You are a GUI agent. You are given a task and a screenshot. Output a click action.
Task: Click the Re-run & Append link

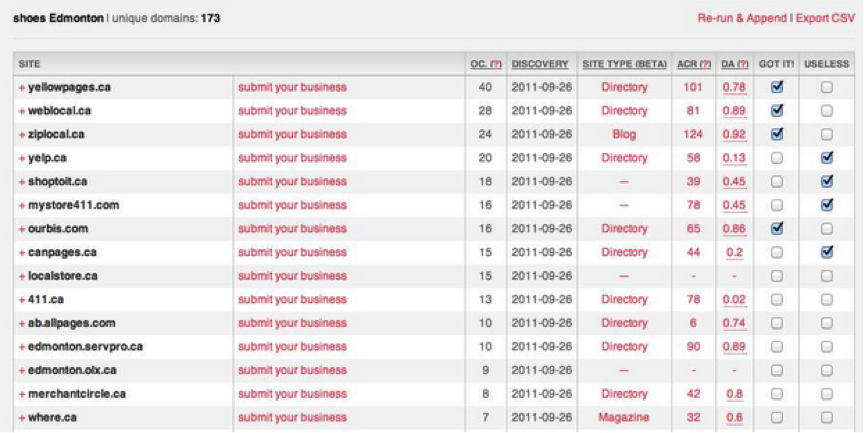[742, 18]
